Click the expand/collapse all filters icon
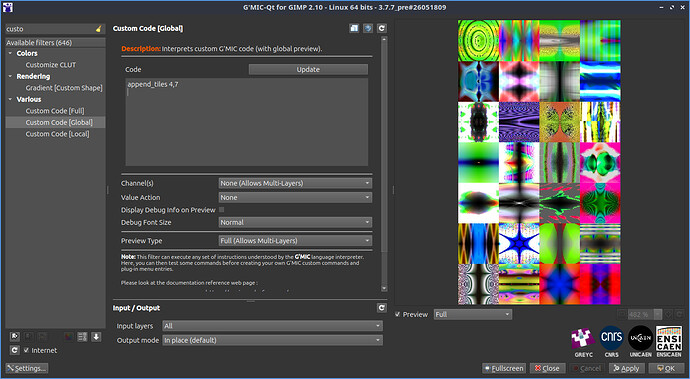 (82, 337)
